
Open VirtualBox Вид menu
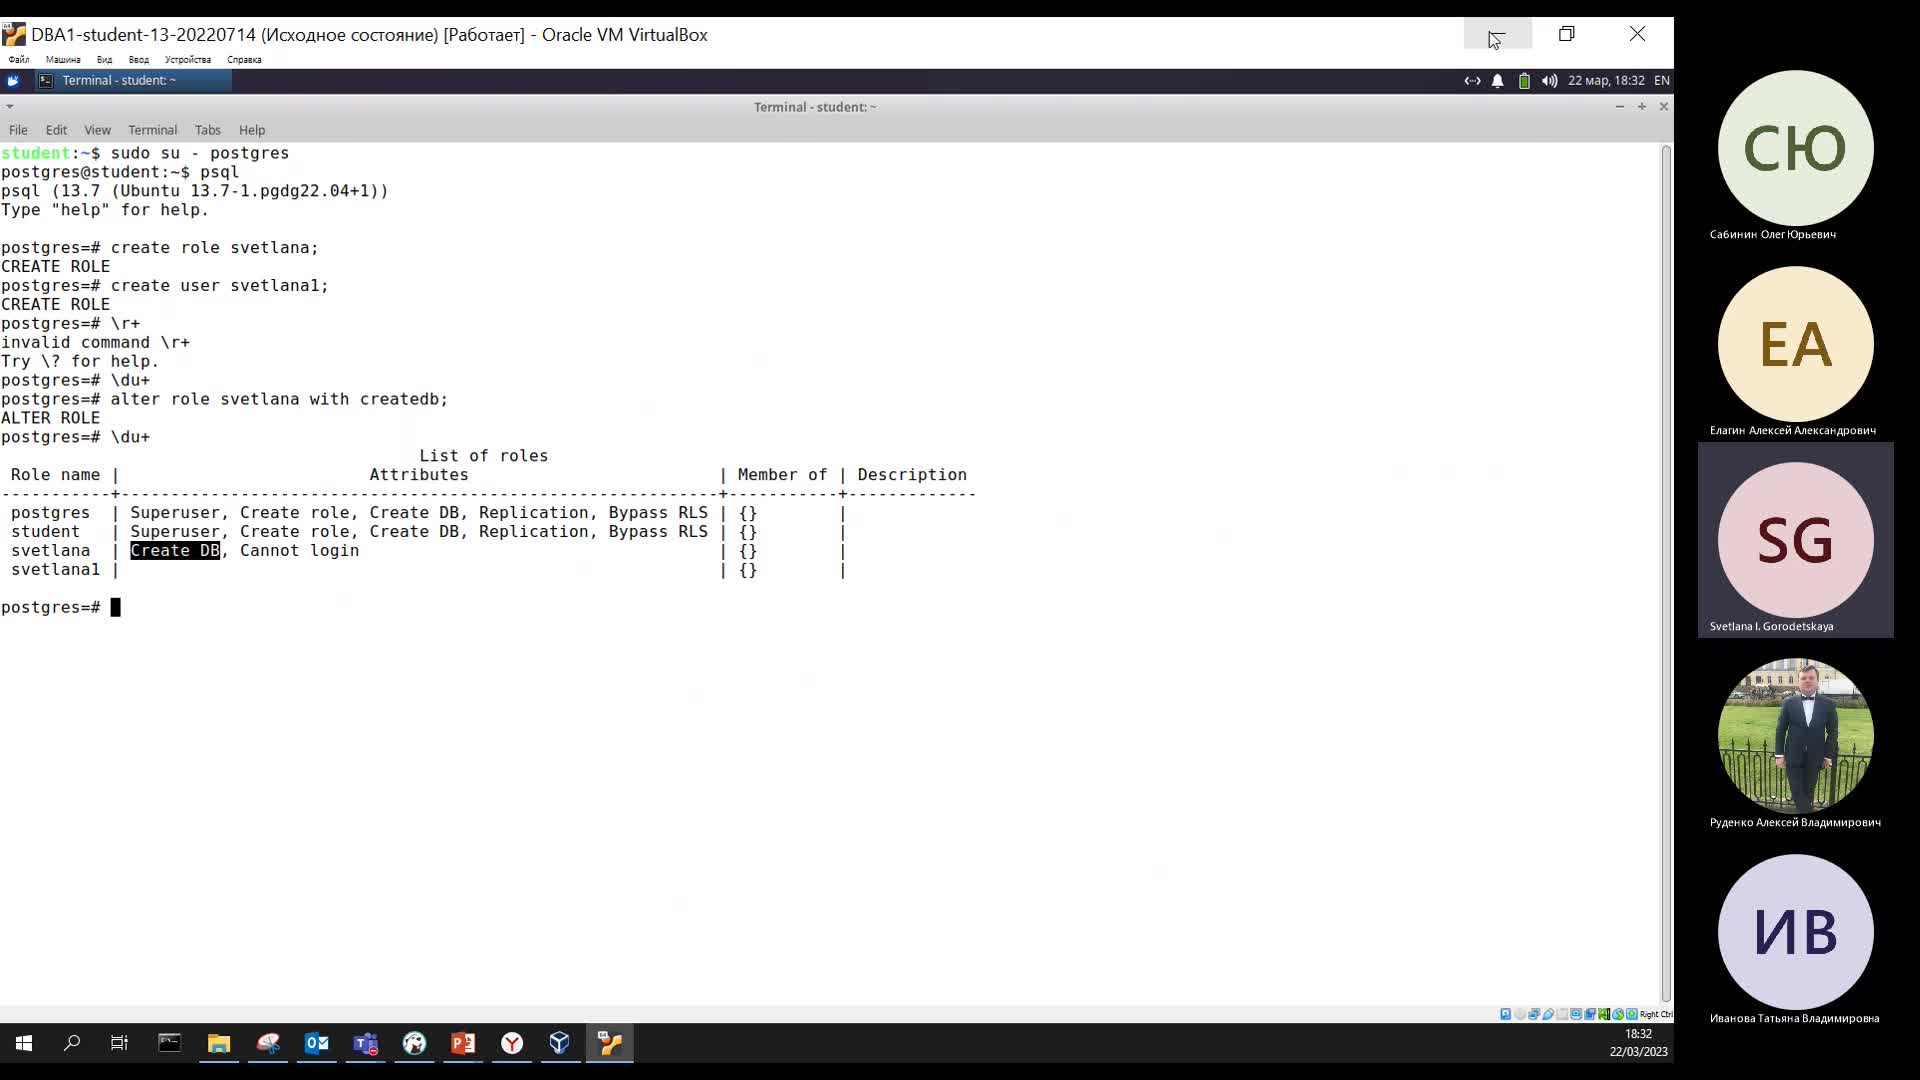point(104,60)
